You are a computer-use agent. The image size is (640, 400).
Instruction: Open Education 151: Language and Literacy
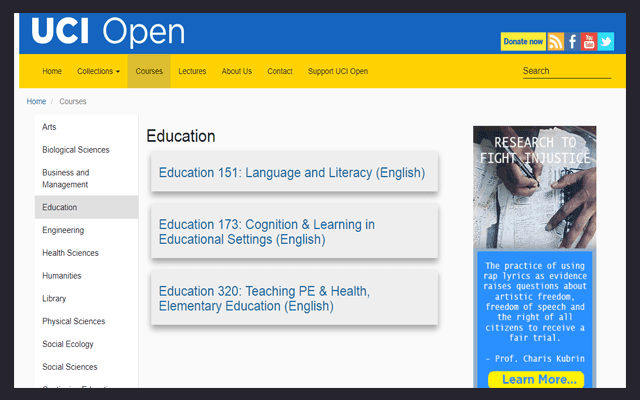[292, 173]
